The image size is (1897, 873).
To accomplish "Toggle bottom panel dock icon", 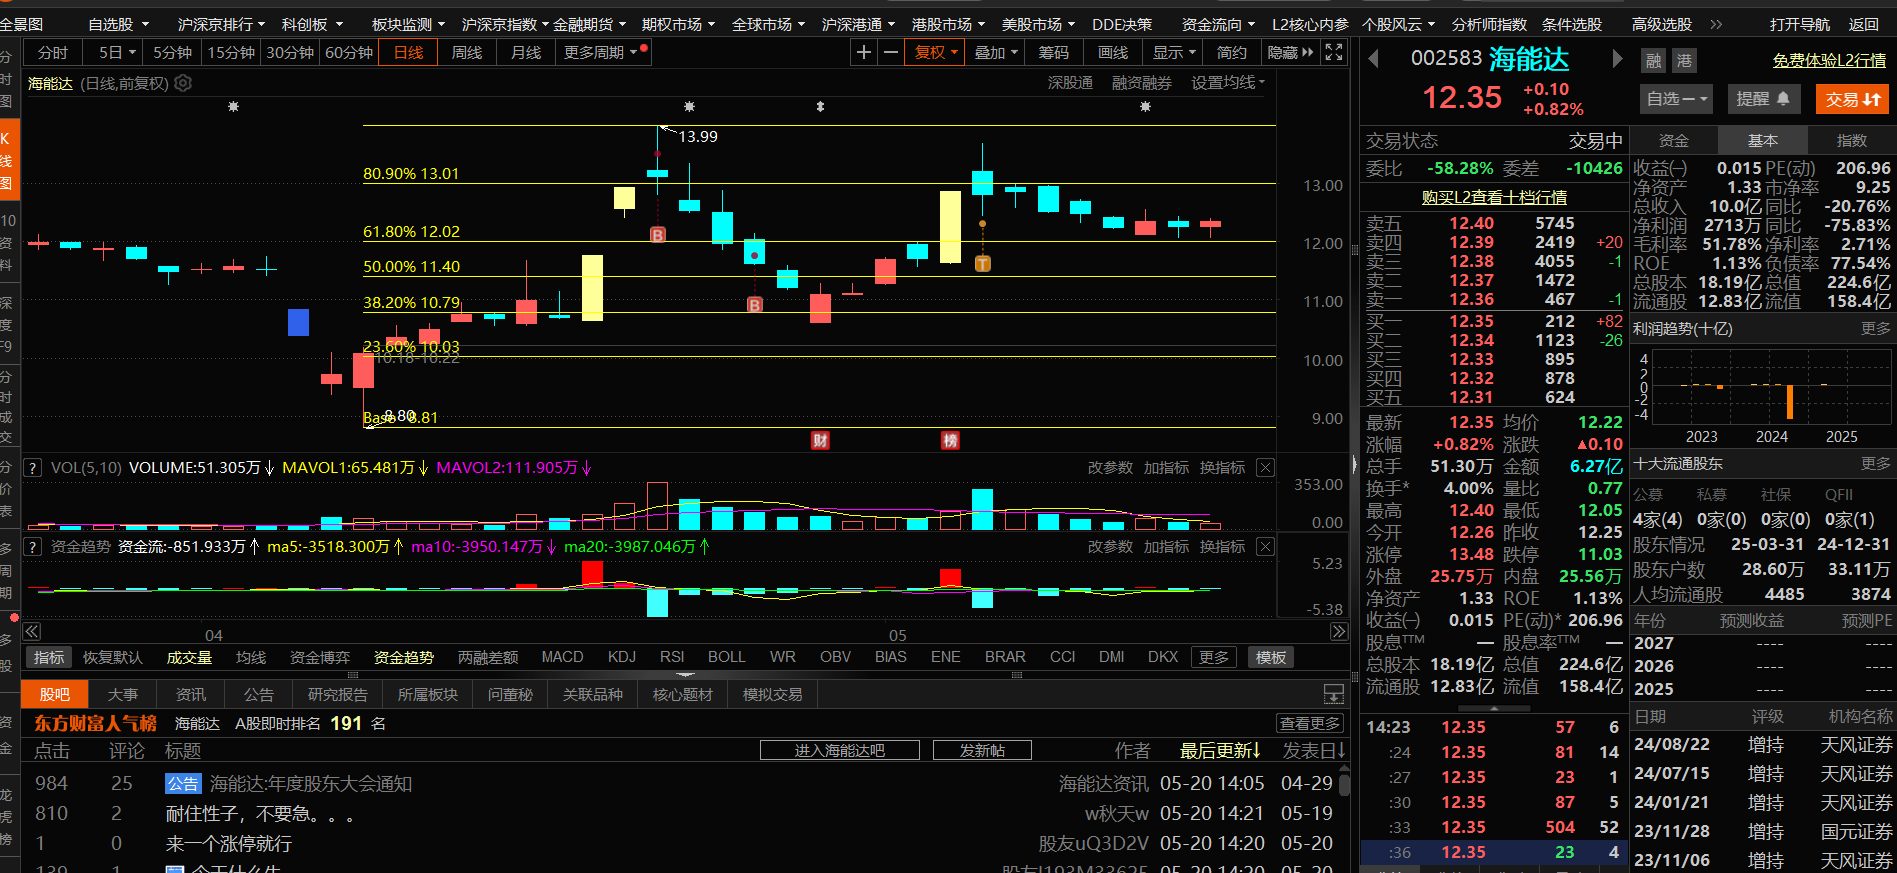I will click(1334, 694).
